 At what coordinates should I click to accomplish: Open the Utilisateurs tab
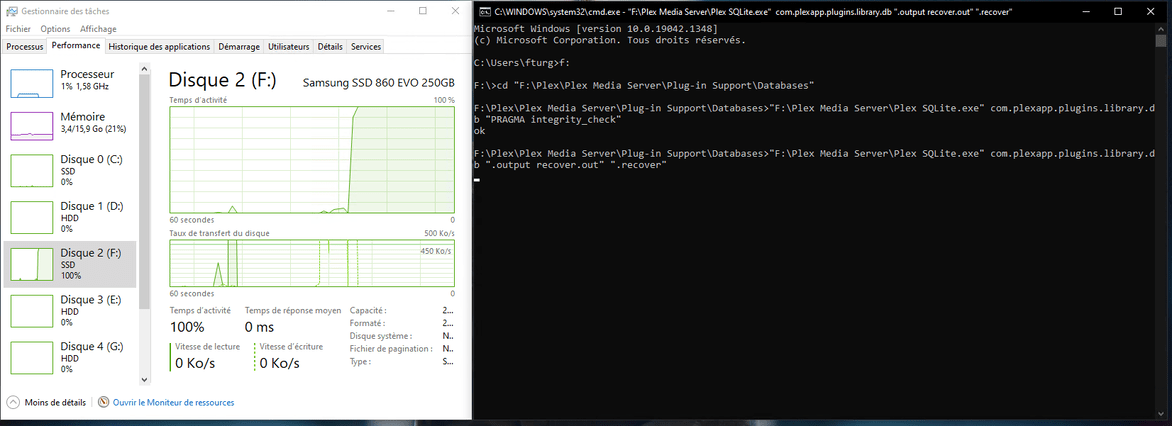[x=289, y=46]
